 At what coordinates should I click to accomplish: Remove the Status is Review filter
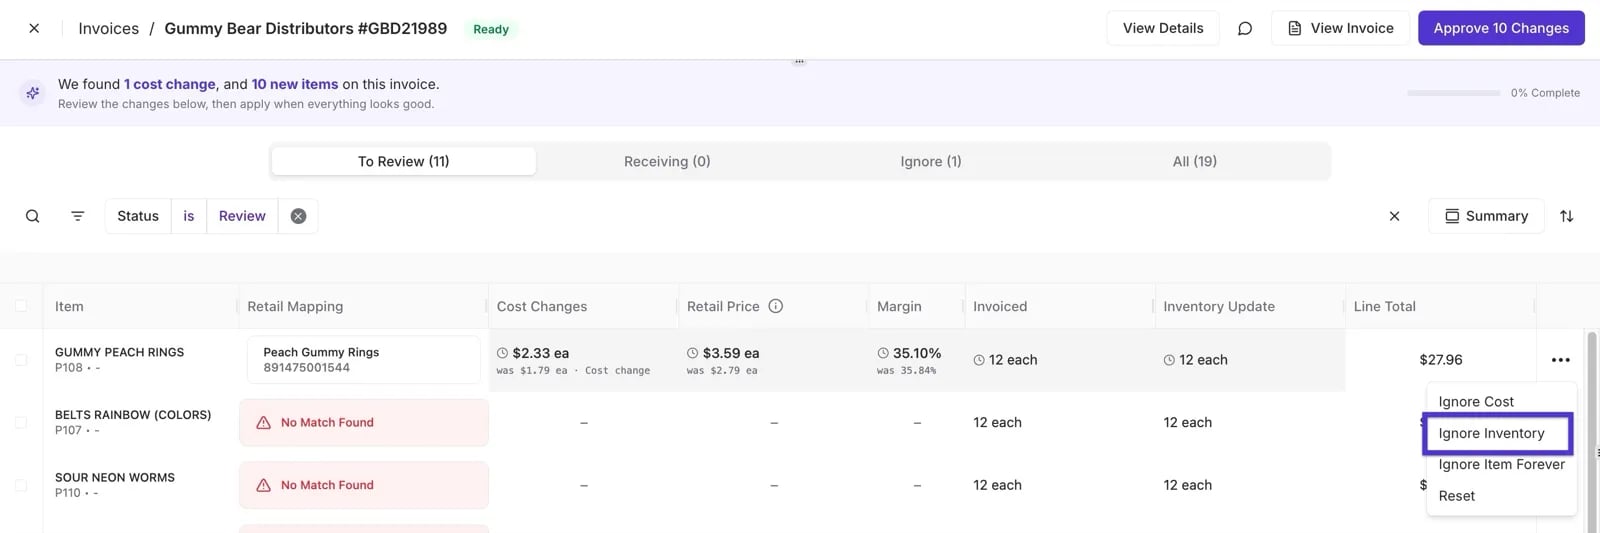[x=298, y=216]
